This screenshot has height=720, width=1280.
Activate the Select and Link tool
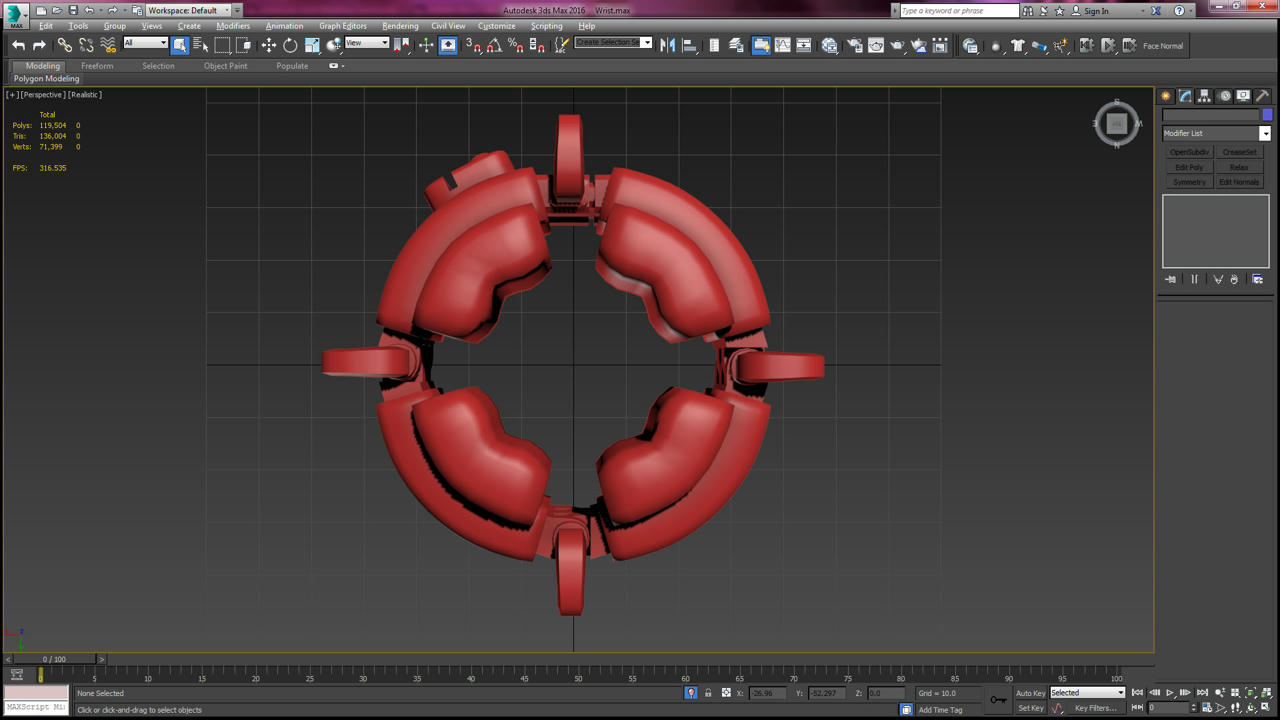coord(65,45)
